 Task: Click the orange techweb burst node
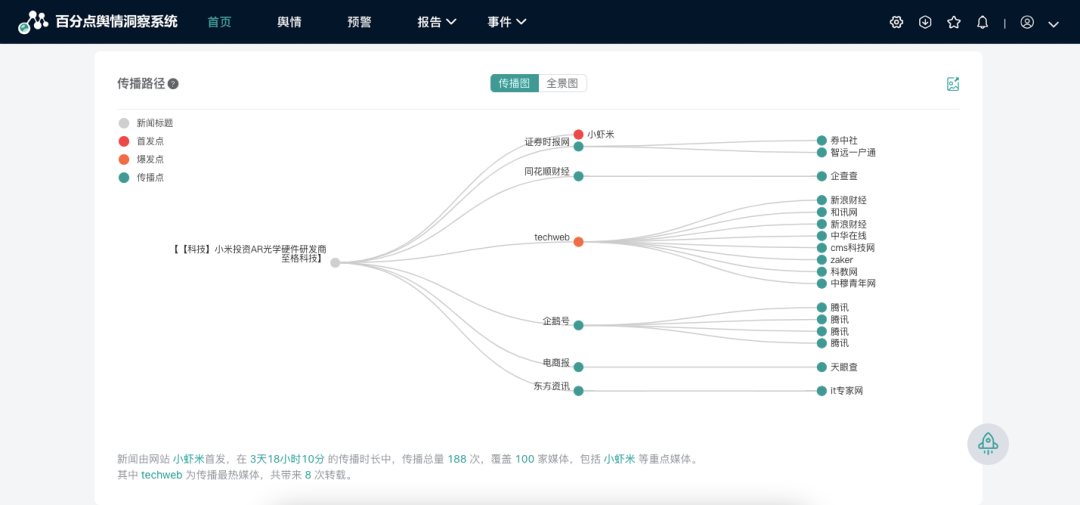pyautogui.click(x=578, y=242)
